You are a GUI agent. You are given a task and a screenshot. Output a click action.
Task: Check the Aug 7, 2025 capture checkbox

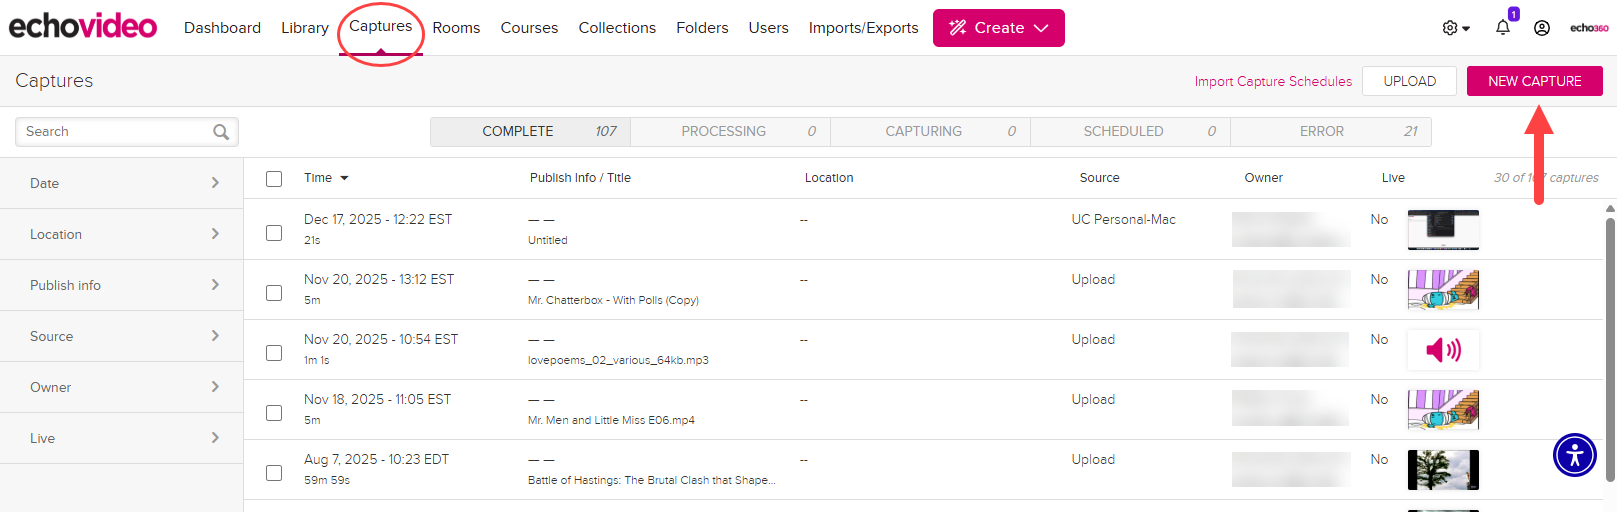tap(274, 473)
